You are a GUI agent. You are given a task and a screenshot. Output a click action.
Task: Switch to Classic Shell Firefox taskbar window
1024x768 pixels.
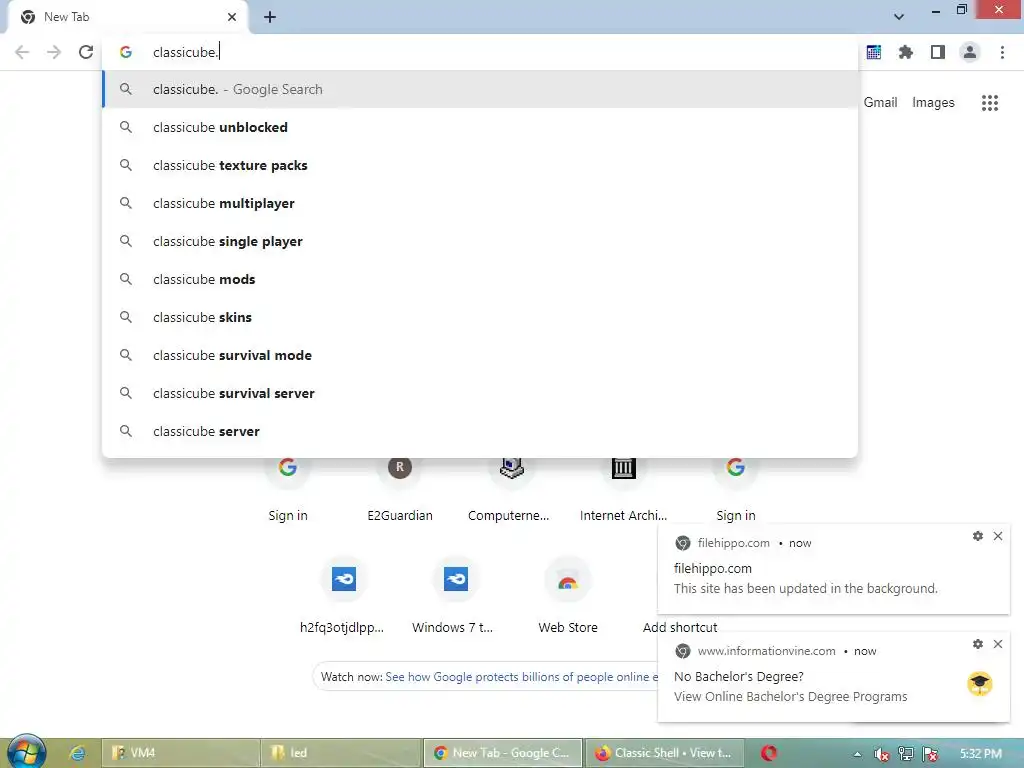point(664,753)
